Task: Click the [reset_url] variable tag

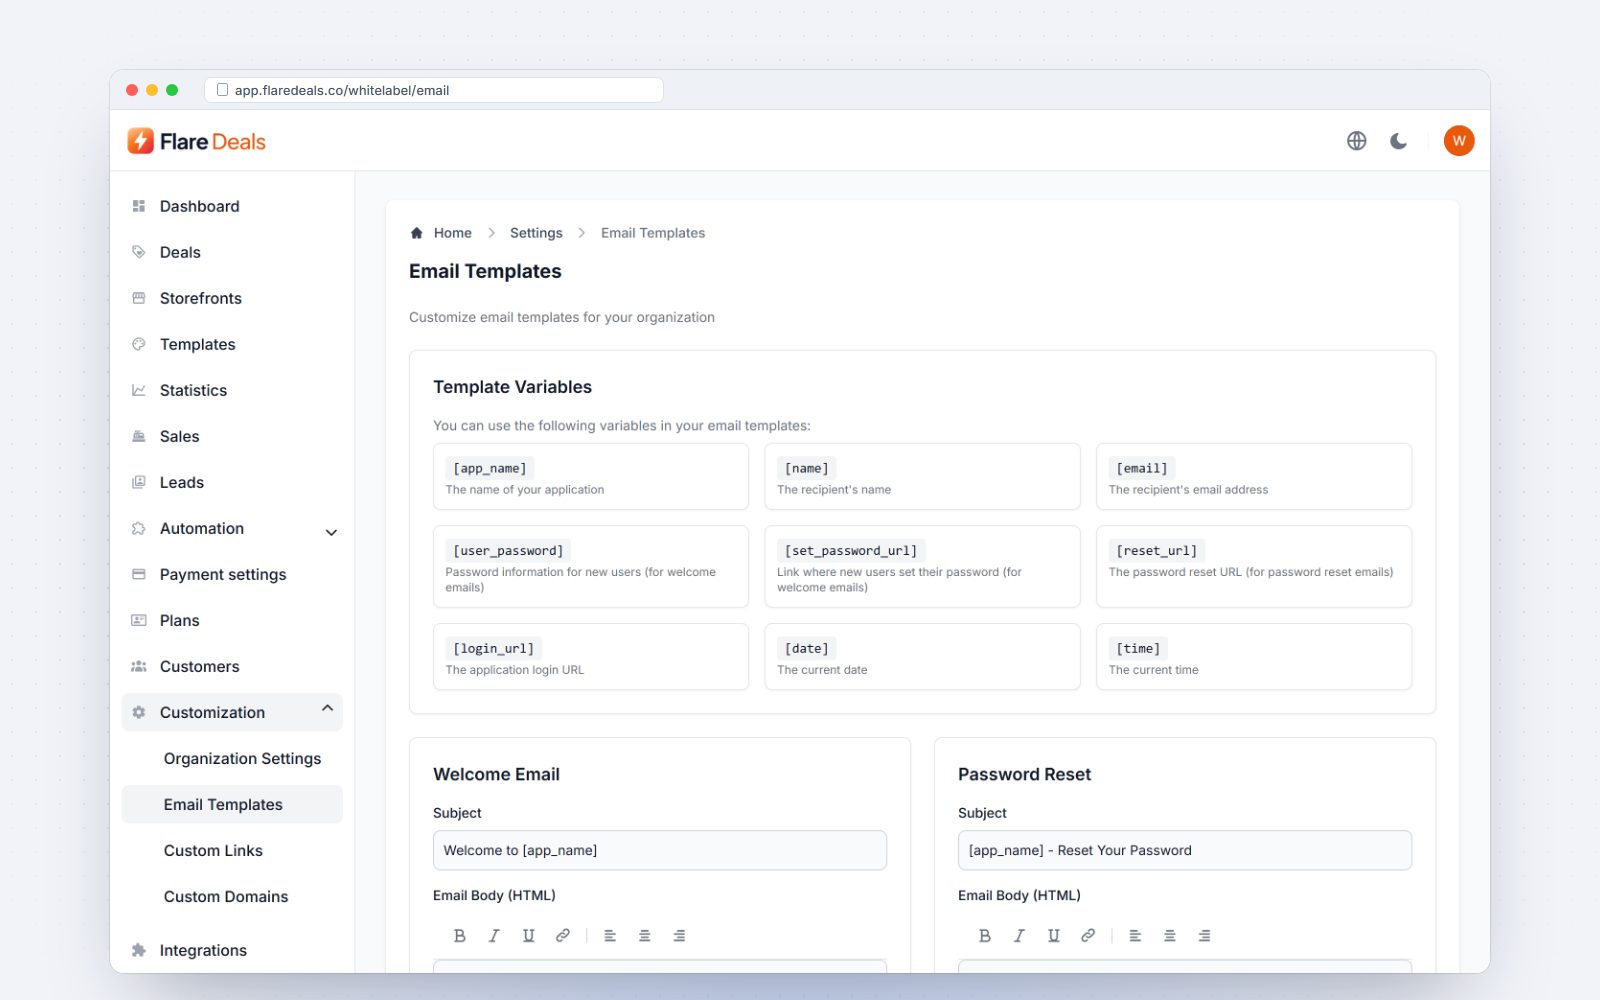Action: click(x=1156, y=550)
